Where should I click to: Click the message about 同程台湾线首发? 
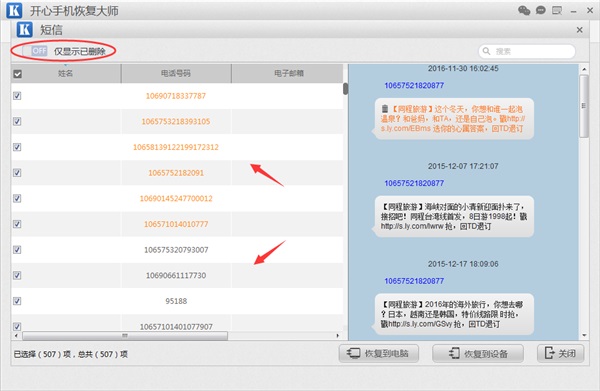tap(452, 217)
